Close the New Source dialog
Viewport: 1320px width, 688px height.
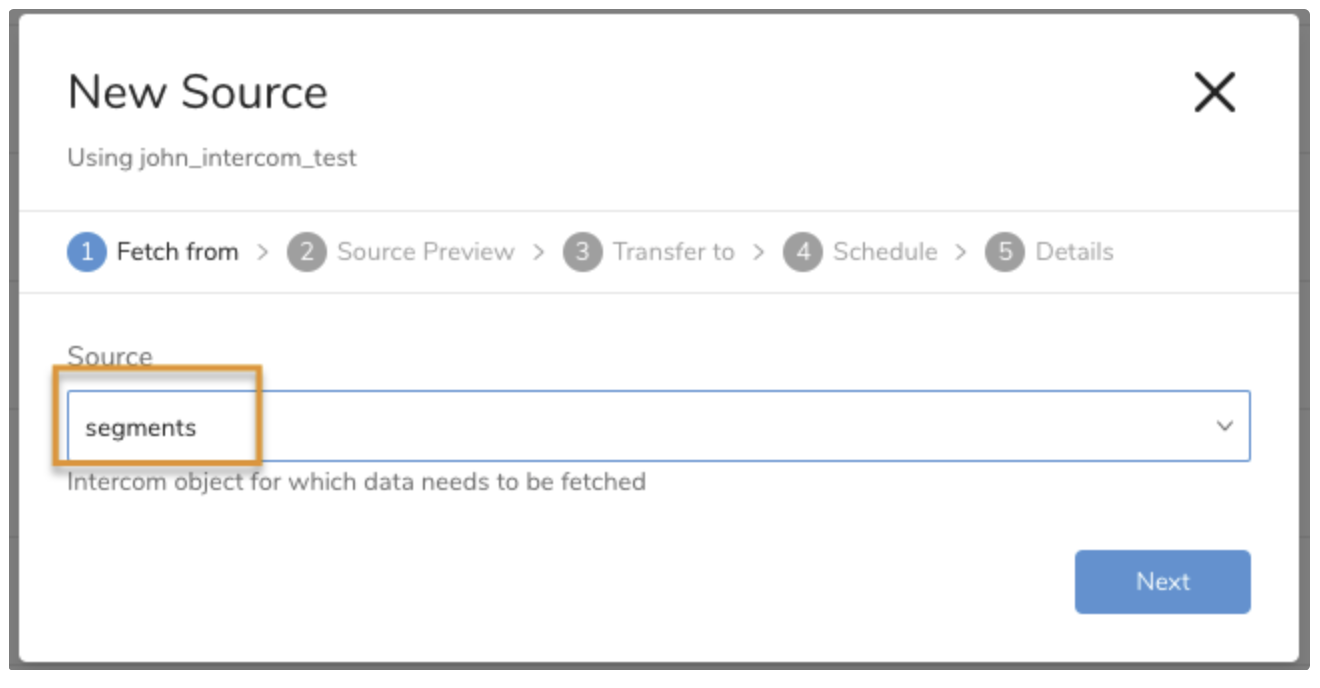point(1215,93)
